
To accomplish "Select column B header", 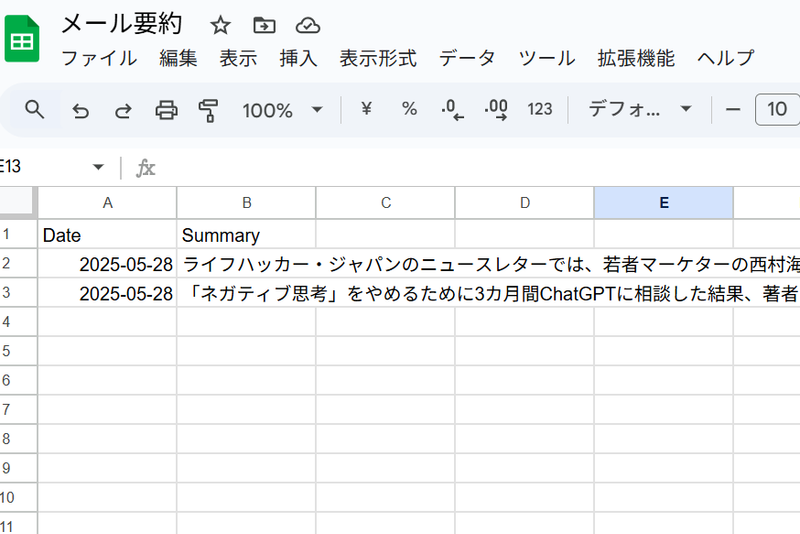I will pos(246,202).
